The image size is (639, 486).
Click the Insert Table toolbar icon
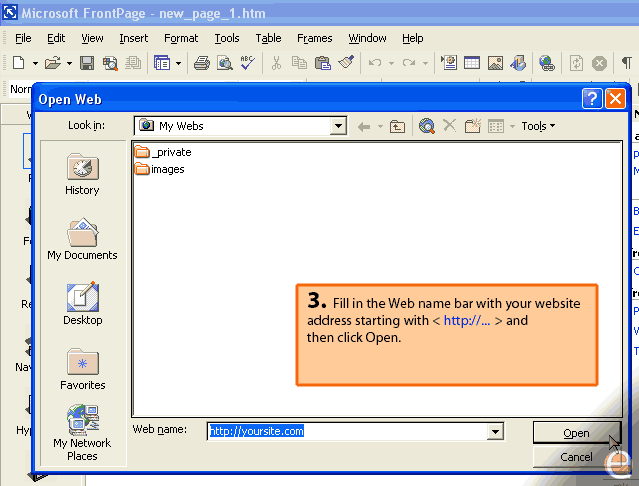click(x=471, y=63)
